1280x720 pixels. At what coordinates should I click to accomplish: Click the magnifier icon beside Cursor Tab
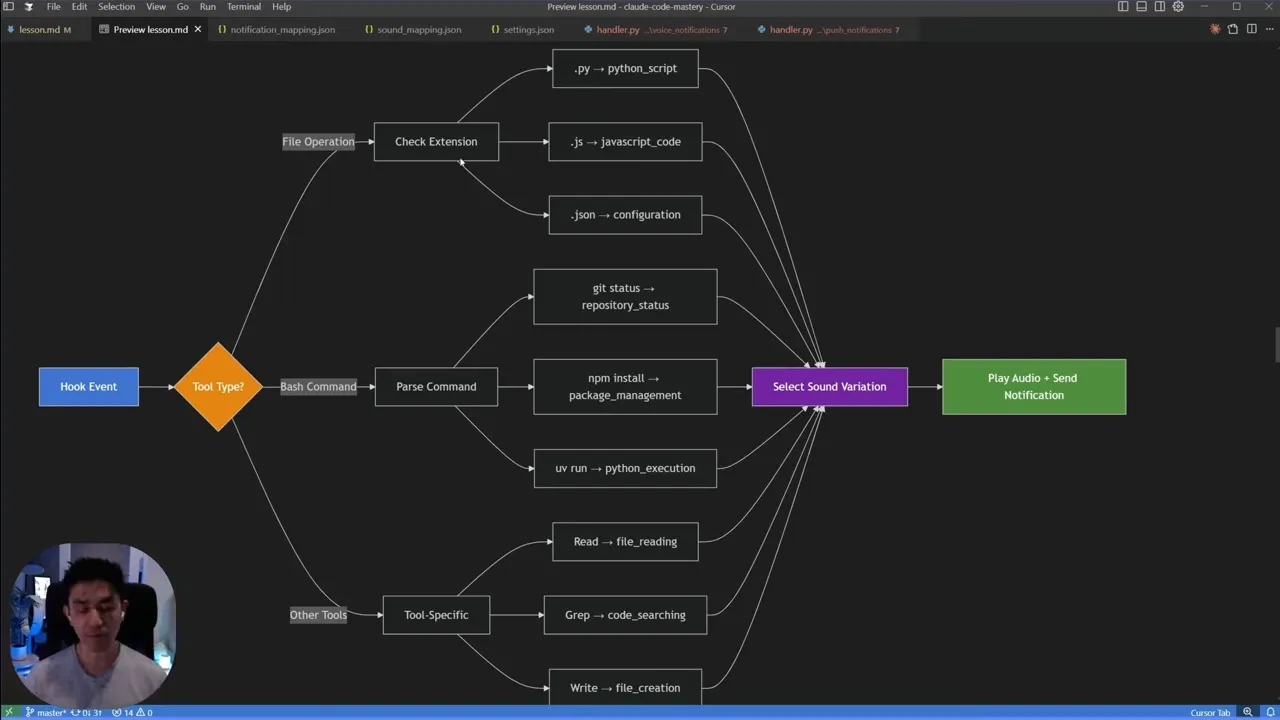1247,712
